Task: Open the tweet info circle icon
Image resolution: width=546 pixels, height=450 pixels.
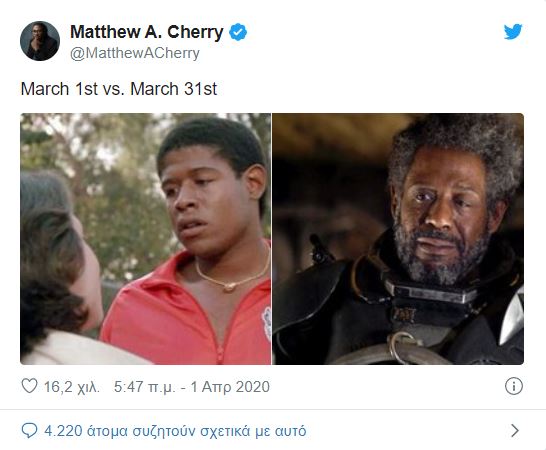Action: 514,386
